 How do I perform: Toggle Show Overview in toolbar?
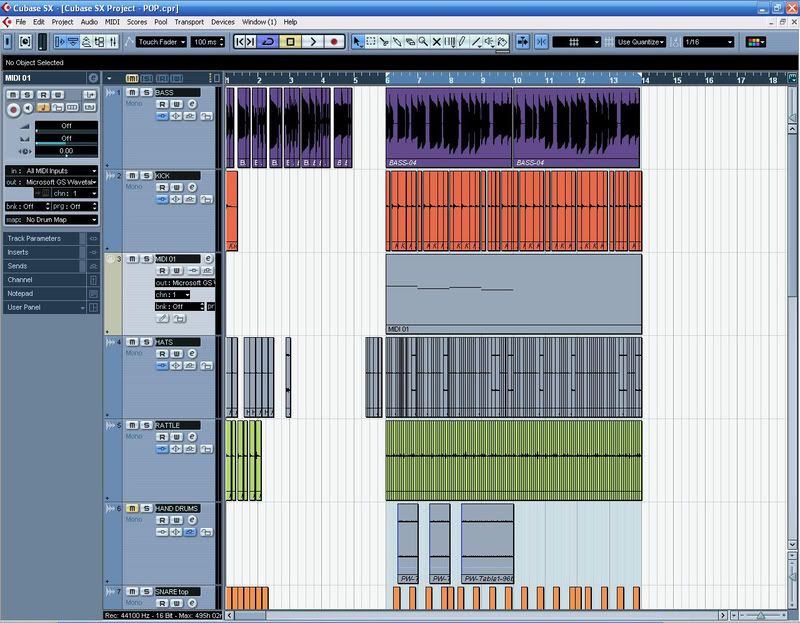[86, 42]
